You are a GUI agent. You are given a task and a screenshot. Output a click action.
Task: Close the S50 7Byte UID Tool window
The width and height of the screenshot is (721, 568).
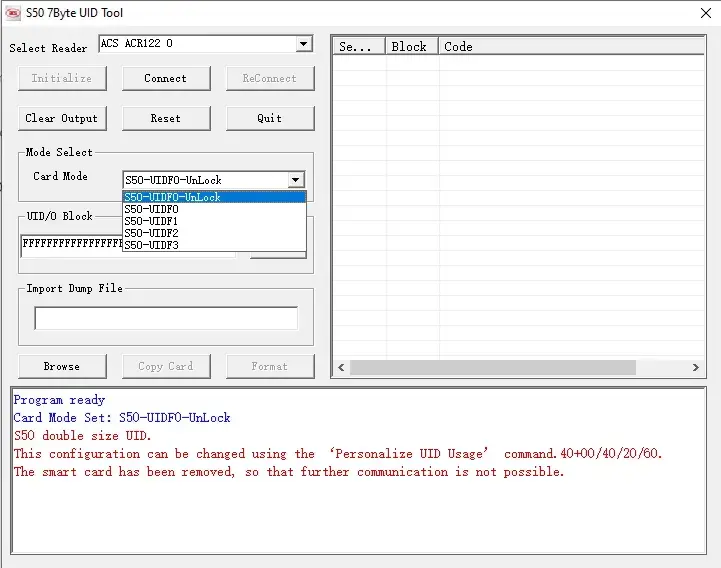click(x=705, y=13)
